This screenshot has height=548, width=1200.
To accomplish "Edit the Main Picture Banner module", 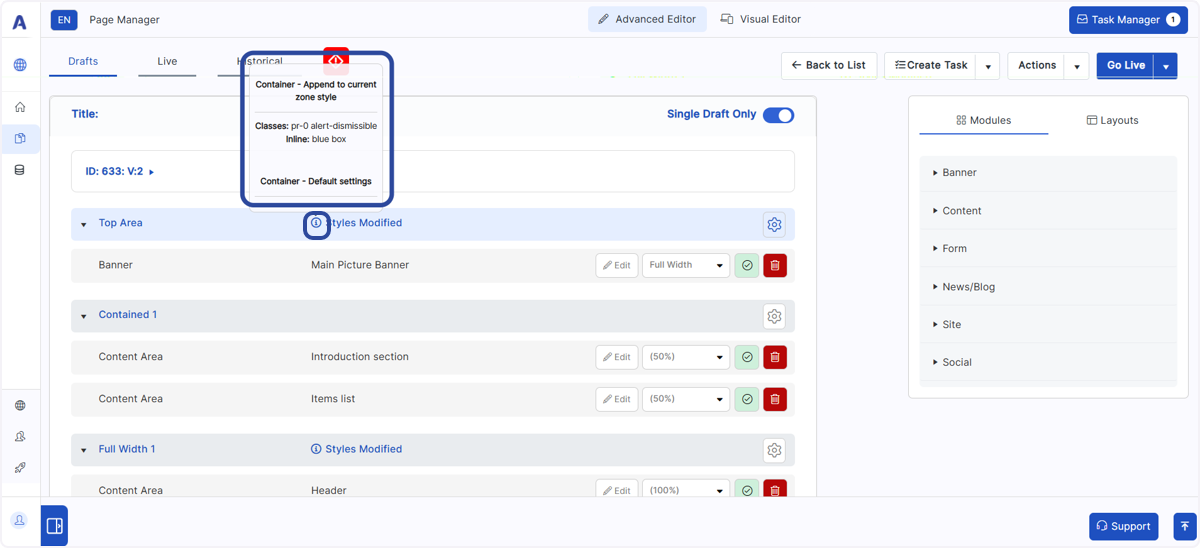I will click(x=617, y=265).
